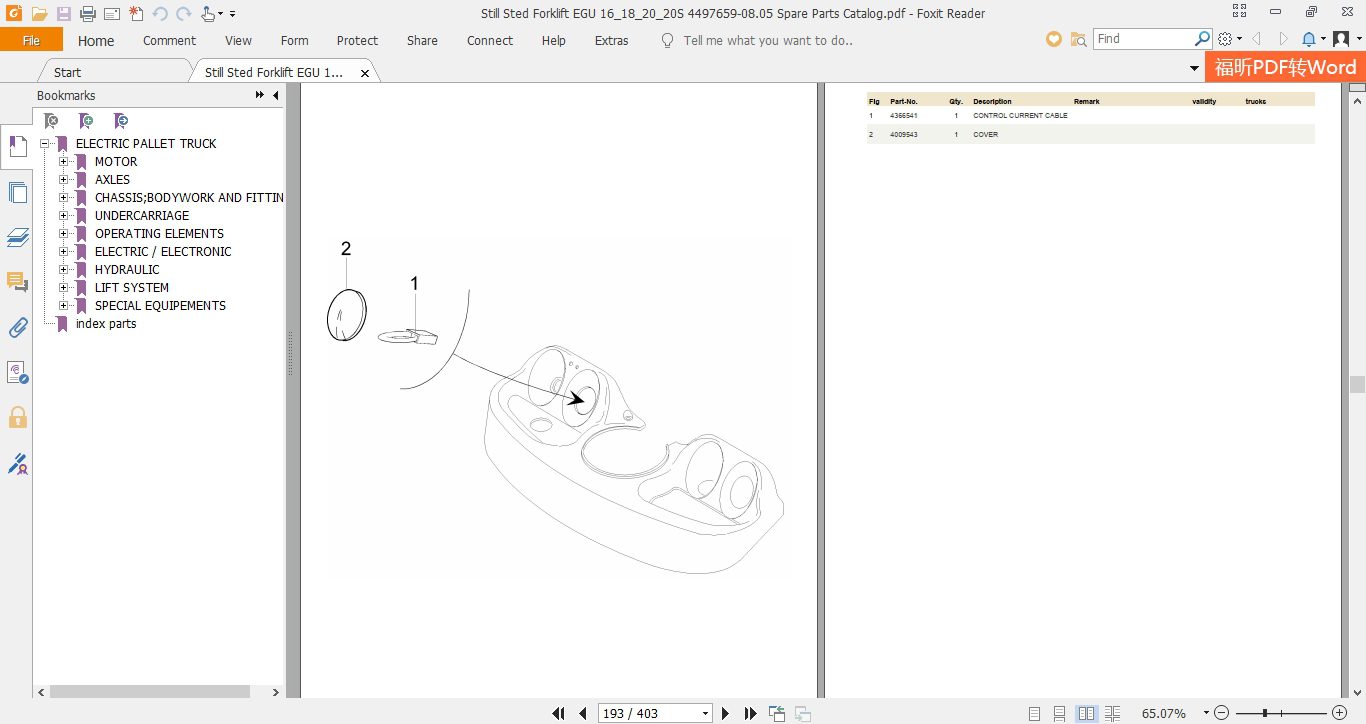Open the Security lock panel

17,417
